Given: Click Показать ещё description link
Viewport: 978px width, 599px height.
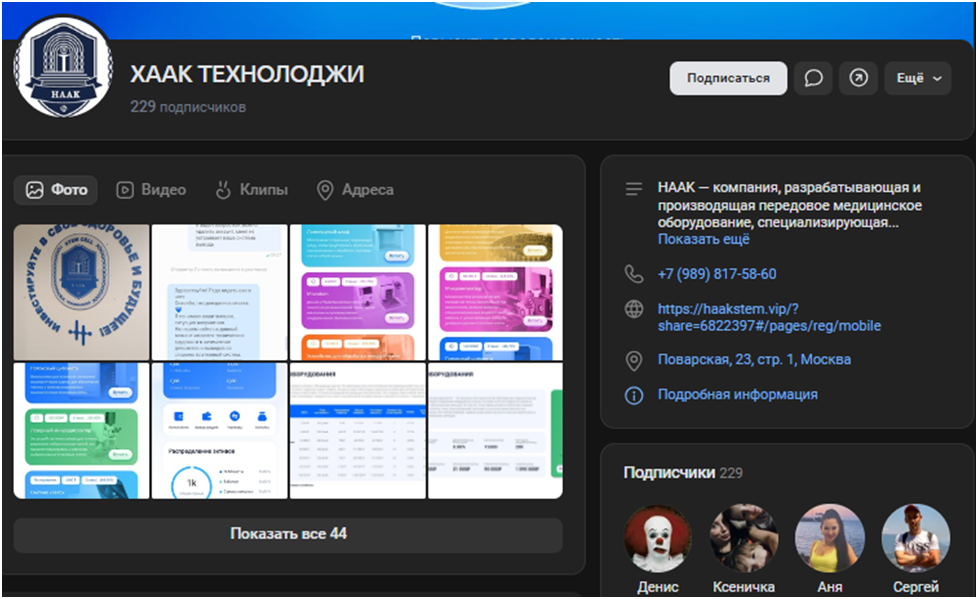Looking at the screenshot, I should click(704, 239).
